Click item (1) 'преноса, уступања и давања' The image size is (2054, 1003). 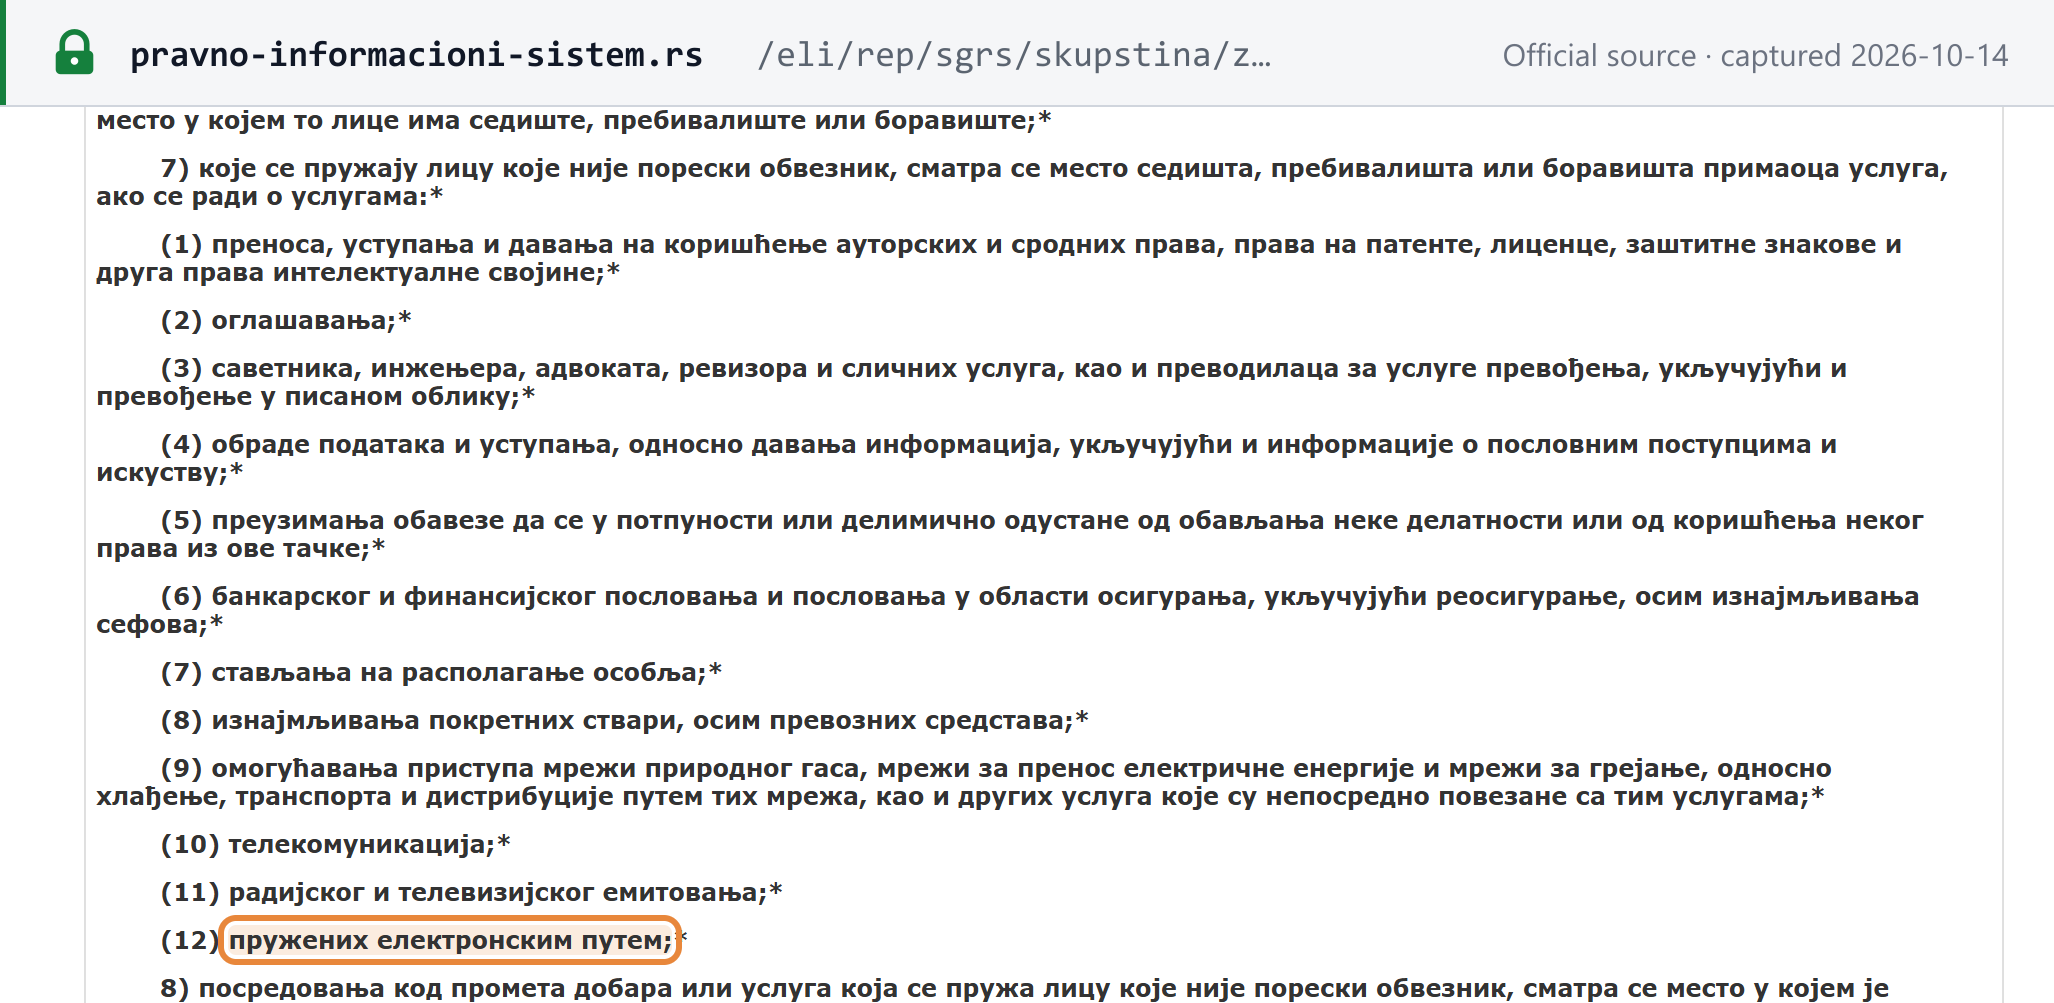[x=999, y=258]
